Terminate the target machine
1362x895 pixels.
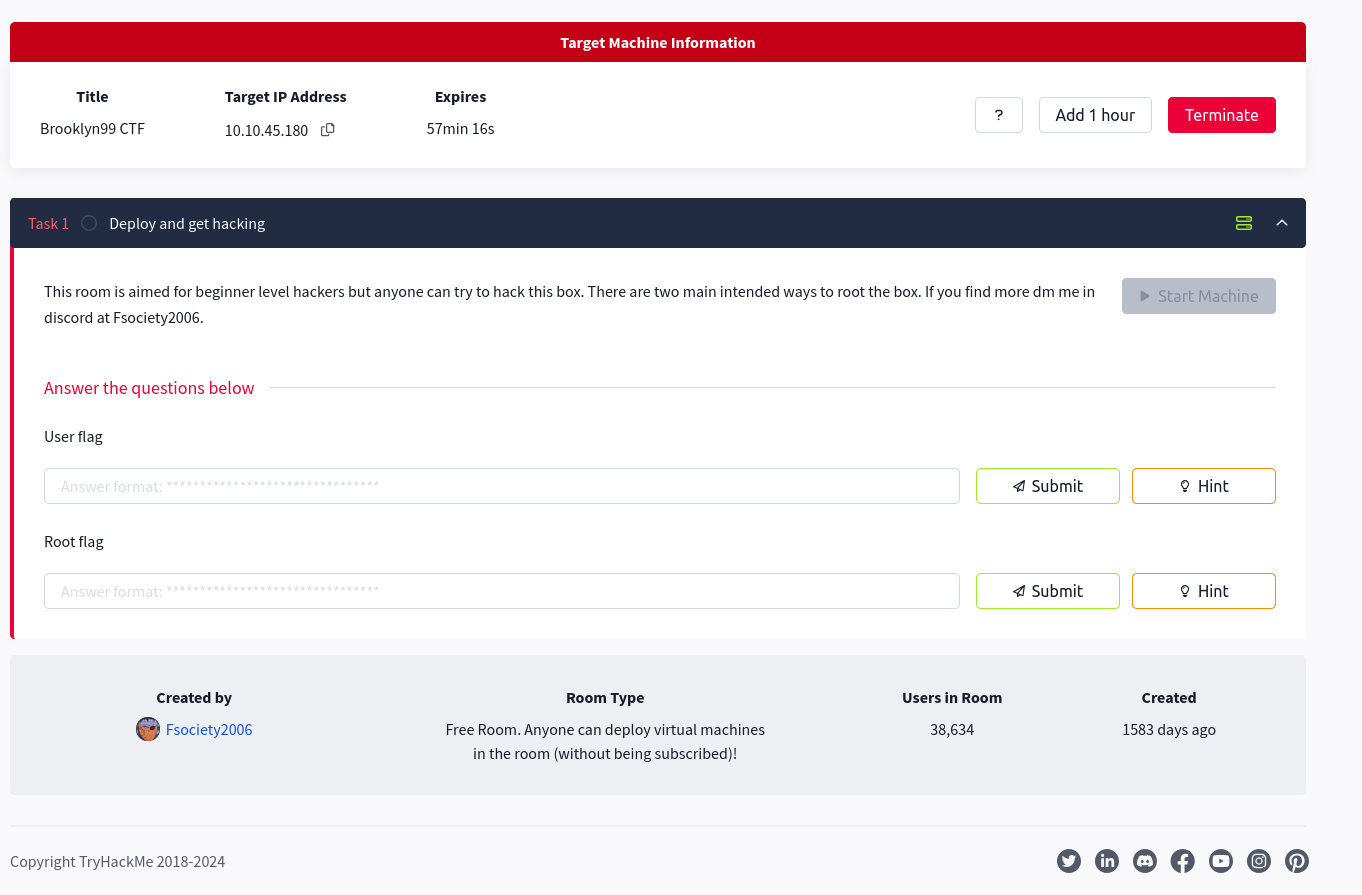(1222, 115)
